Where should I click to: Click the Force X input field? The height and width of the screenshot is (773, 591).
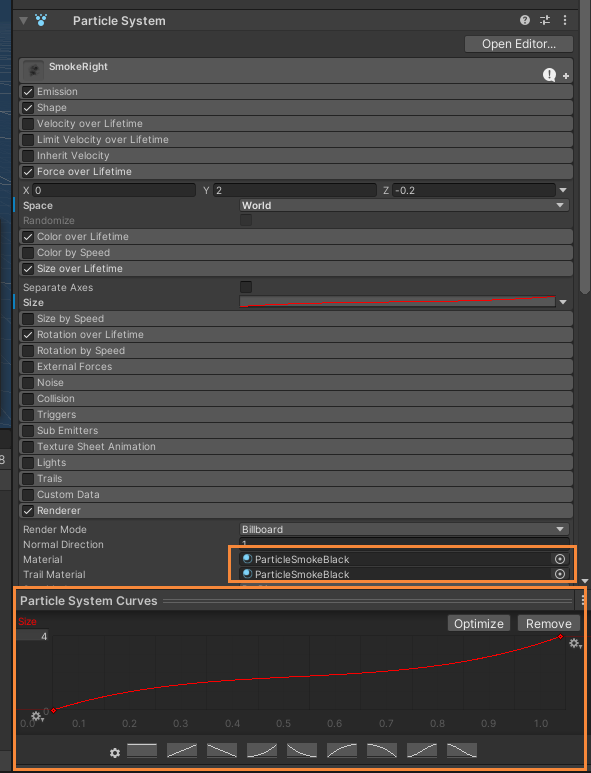[x=114, y=190]
